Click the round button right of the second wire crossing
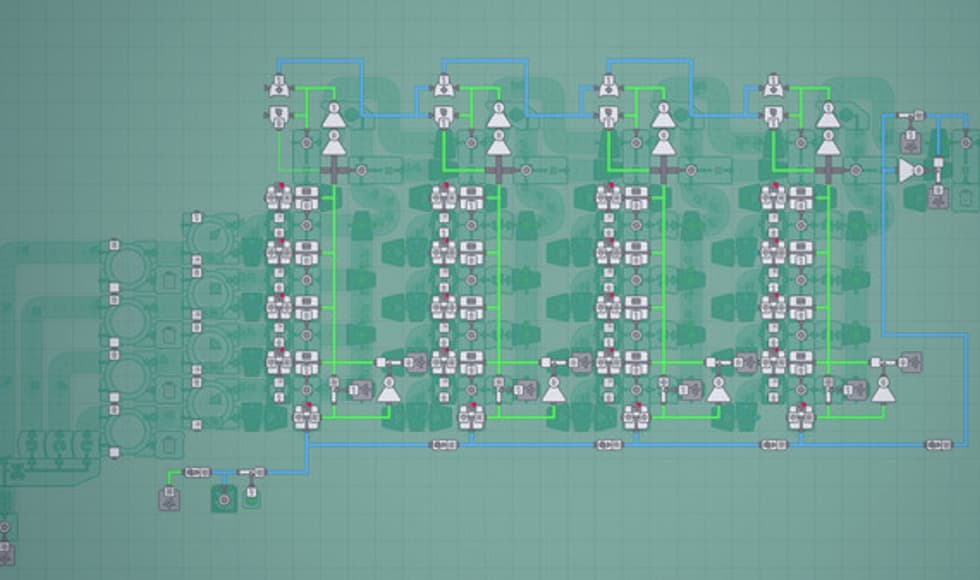This screenshot has width=980, height=580. [x=526, y=170]
